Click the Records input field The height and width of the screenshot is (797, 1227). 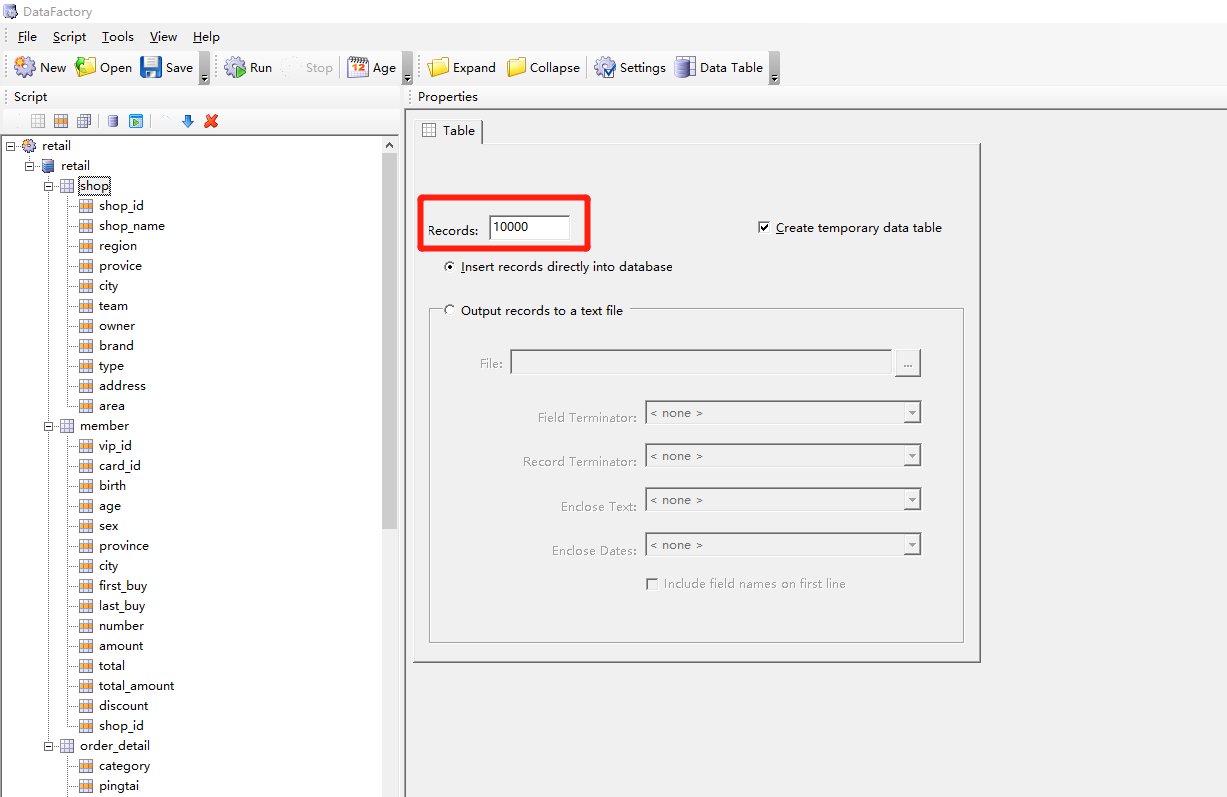point(530,228)
